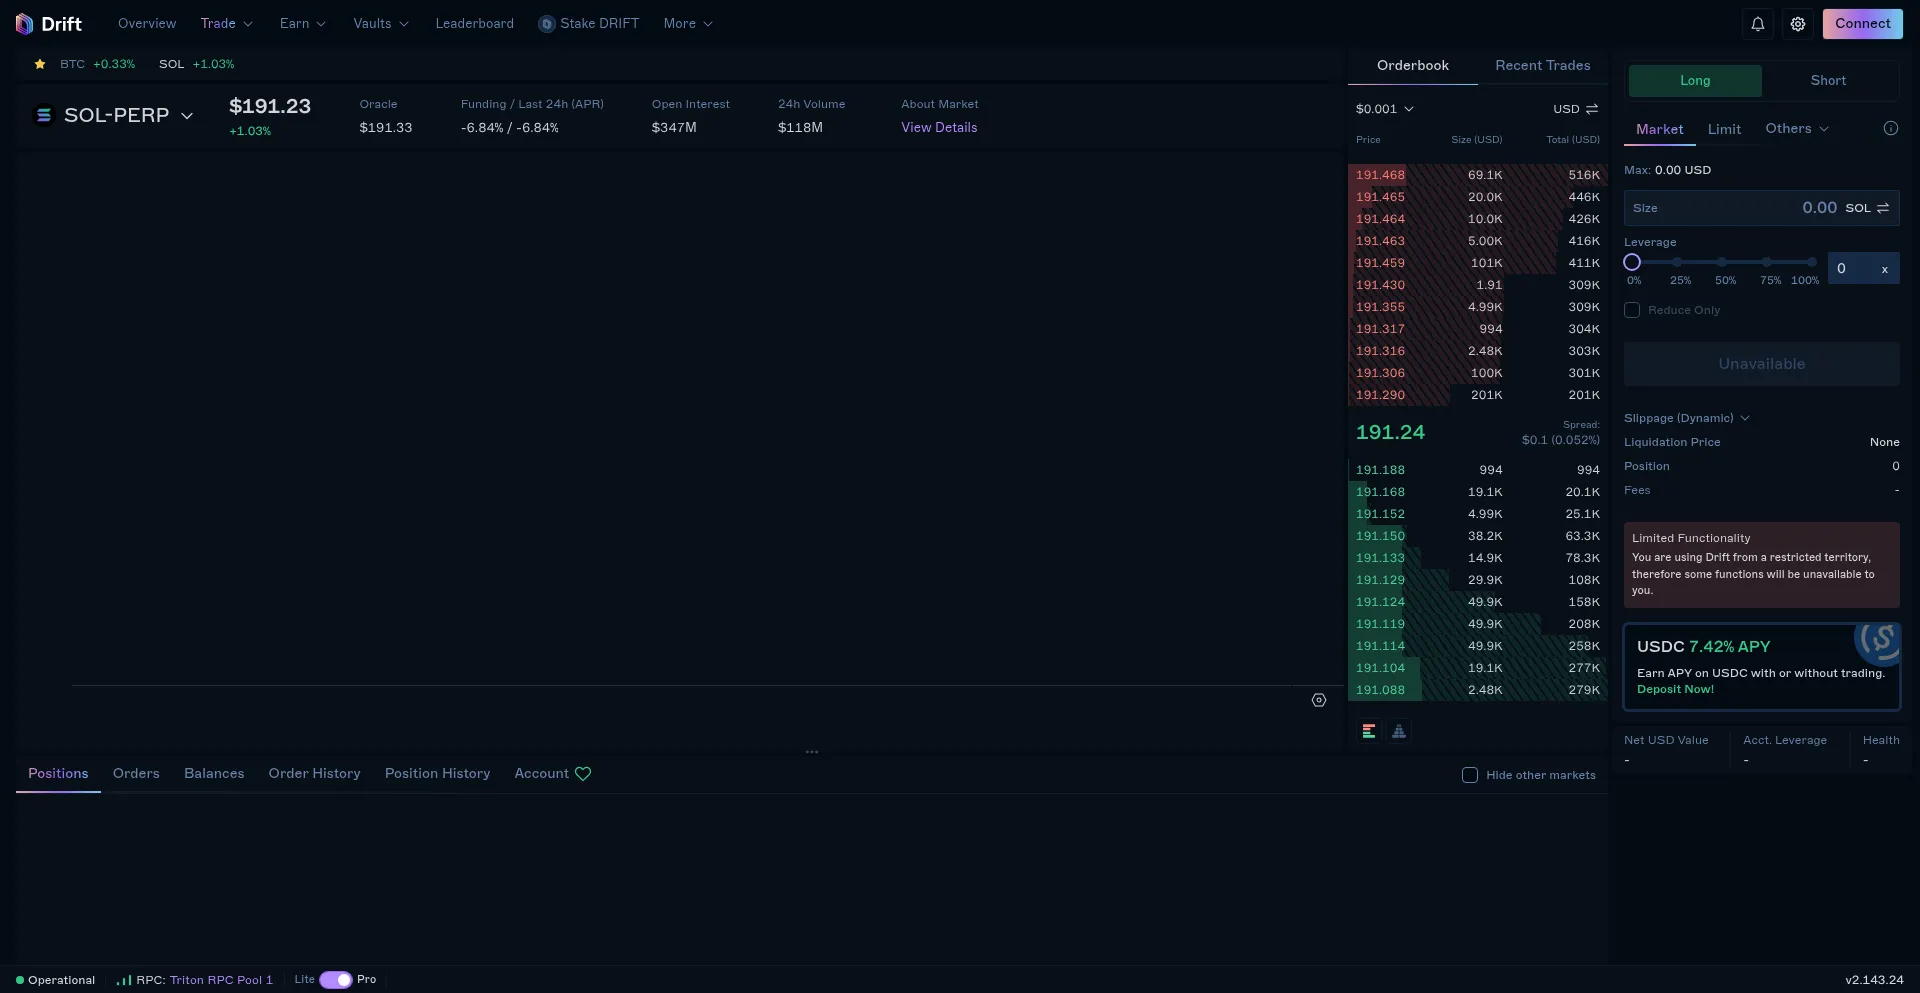Viewport: 1920px width, 993px height.
Task: Switch to the Recent Trades tab
Action: point(1542,65)
